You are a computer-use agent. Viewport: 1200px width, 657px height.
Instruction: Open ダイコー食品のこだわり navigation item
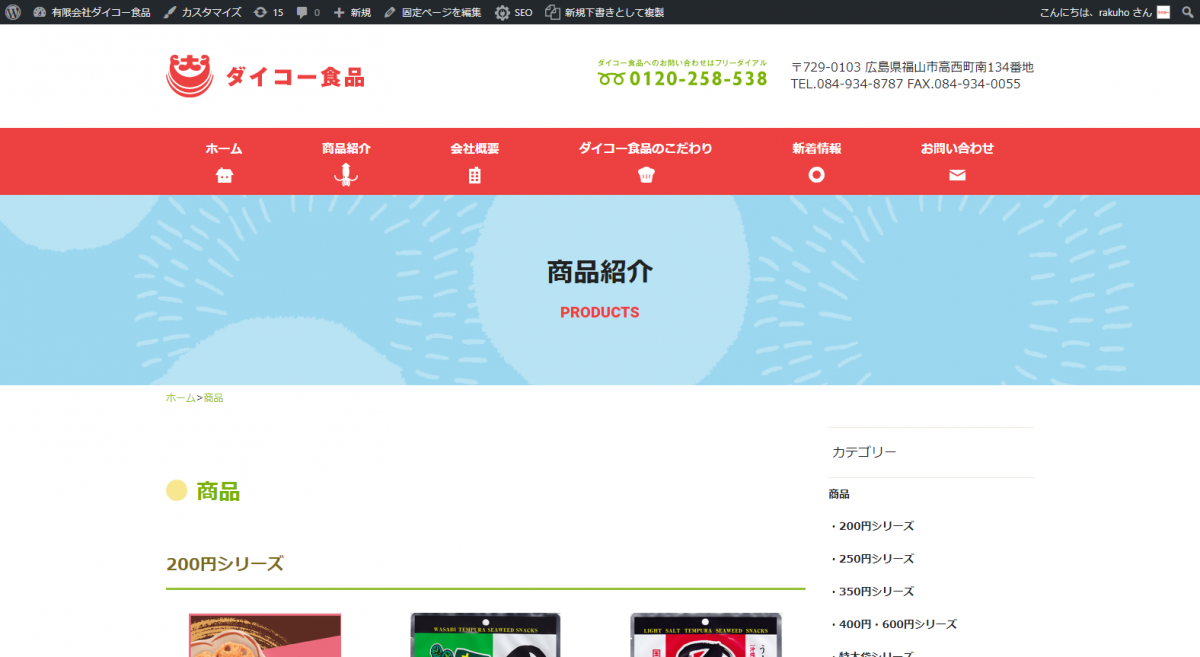(x=646, y=148)
